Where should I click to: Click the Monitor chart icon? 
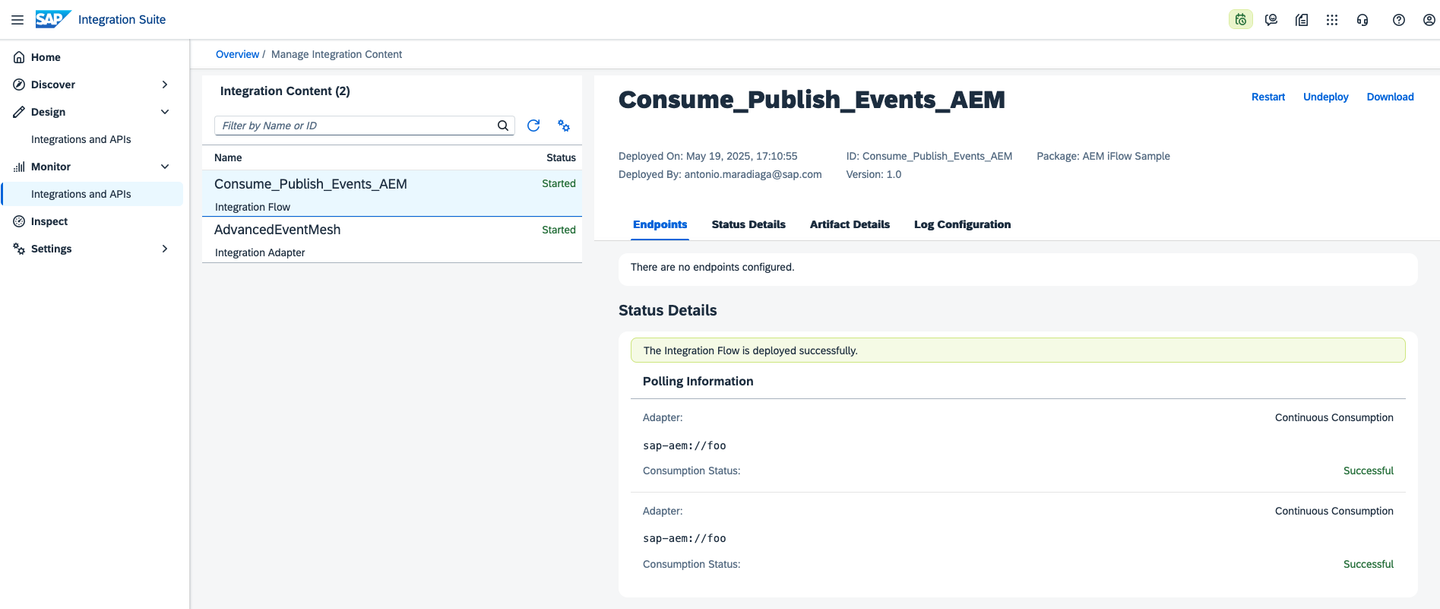(x=19, y=167)
